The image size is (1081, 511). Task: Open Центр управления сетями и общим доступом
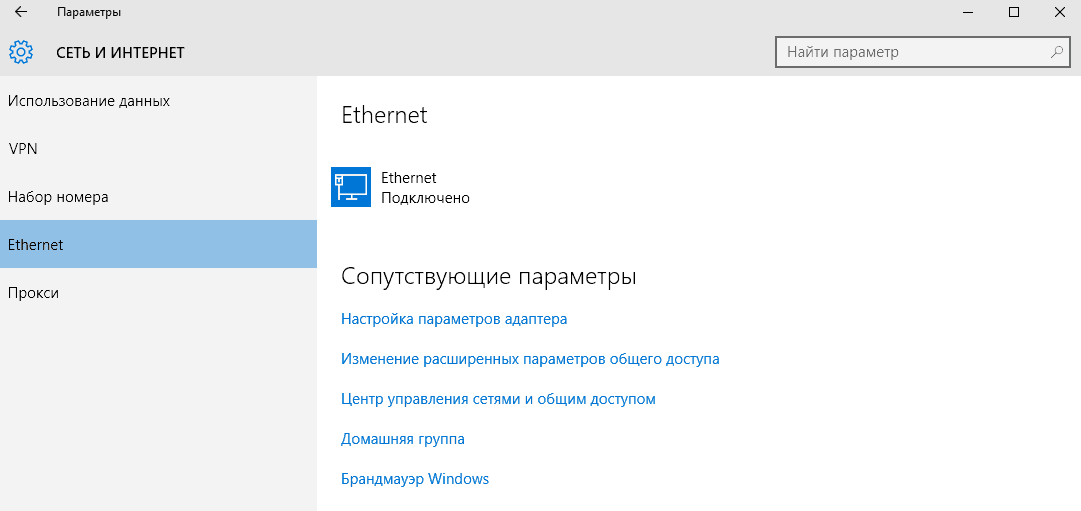pyautogui.click(x=498, y=399)
